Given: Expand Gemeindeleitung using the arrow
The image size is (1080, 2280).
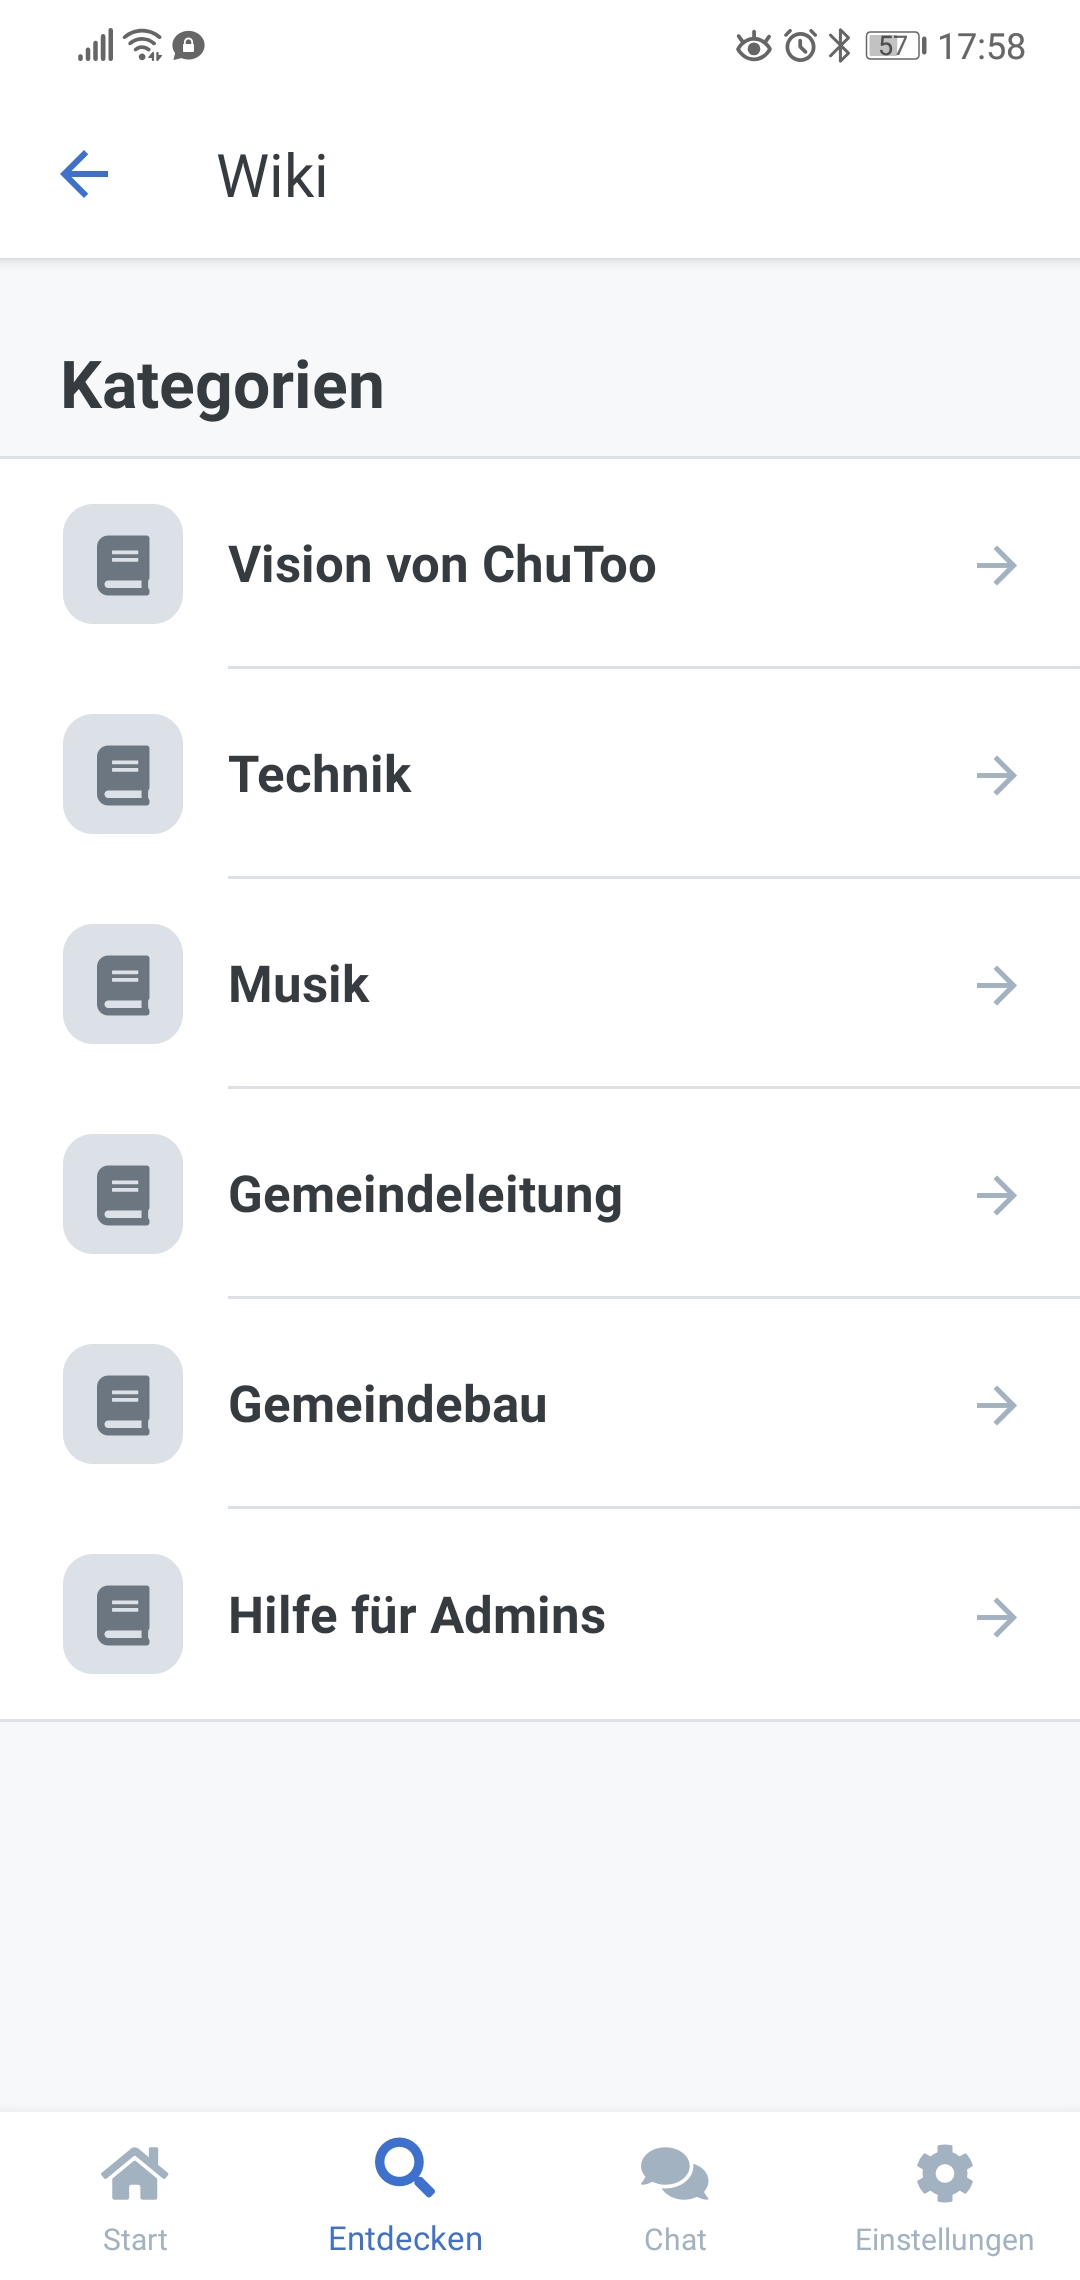Looking at the screenshot, I should (997, 1196).
